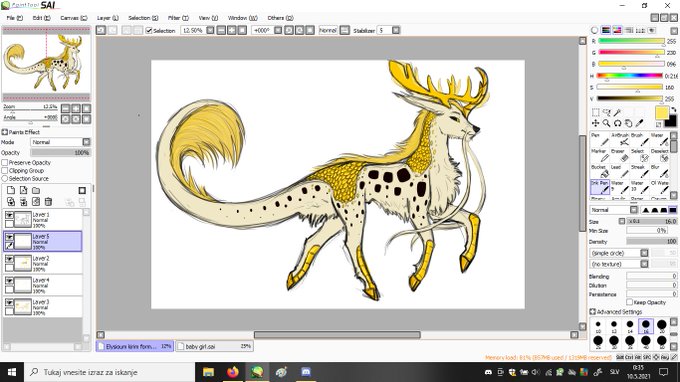Toggle the HSV slider panel icon
Viewport: 680px width, 382px height.
[x=617, y=30]
